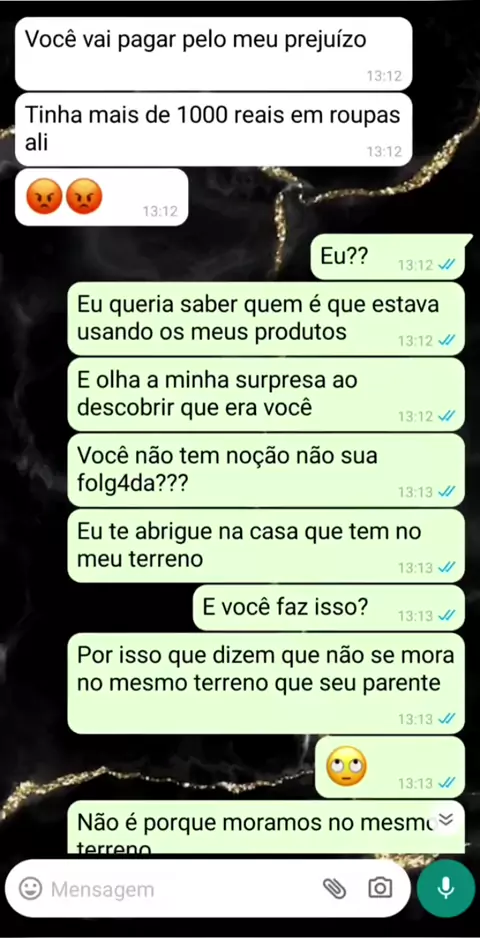This screenshot has width=480, height=938.
Task: Tap 'Tinha mais de 1000 reais' message
Action: point(214,129)
